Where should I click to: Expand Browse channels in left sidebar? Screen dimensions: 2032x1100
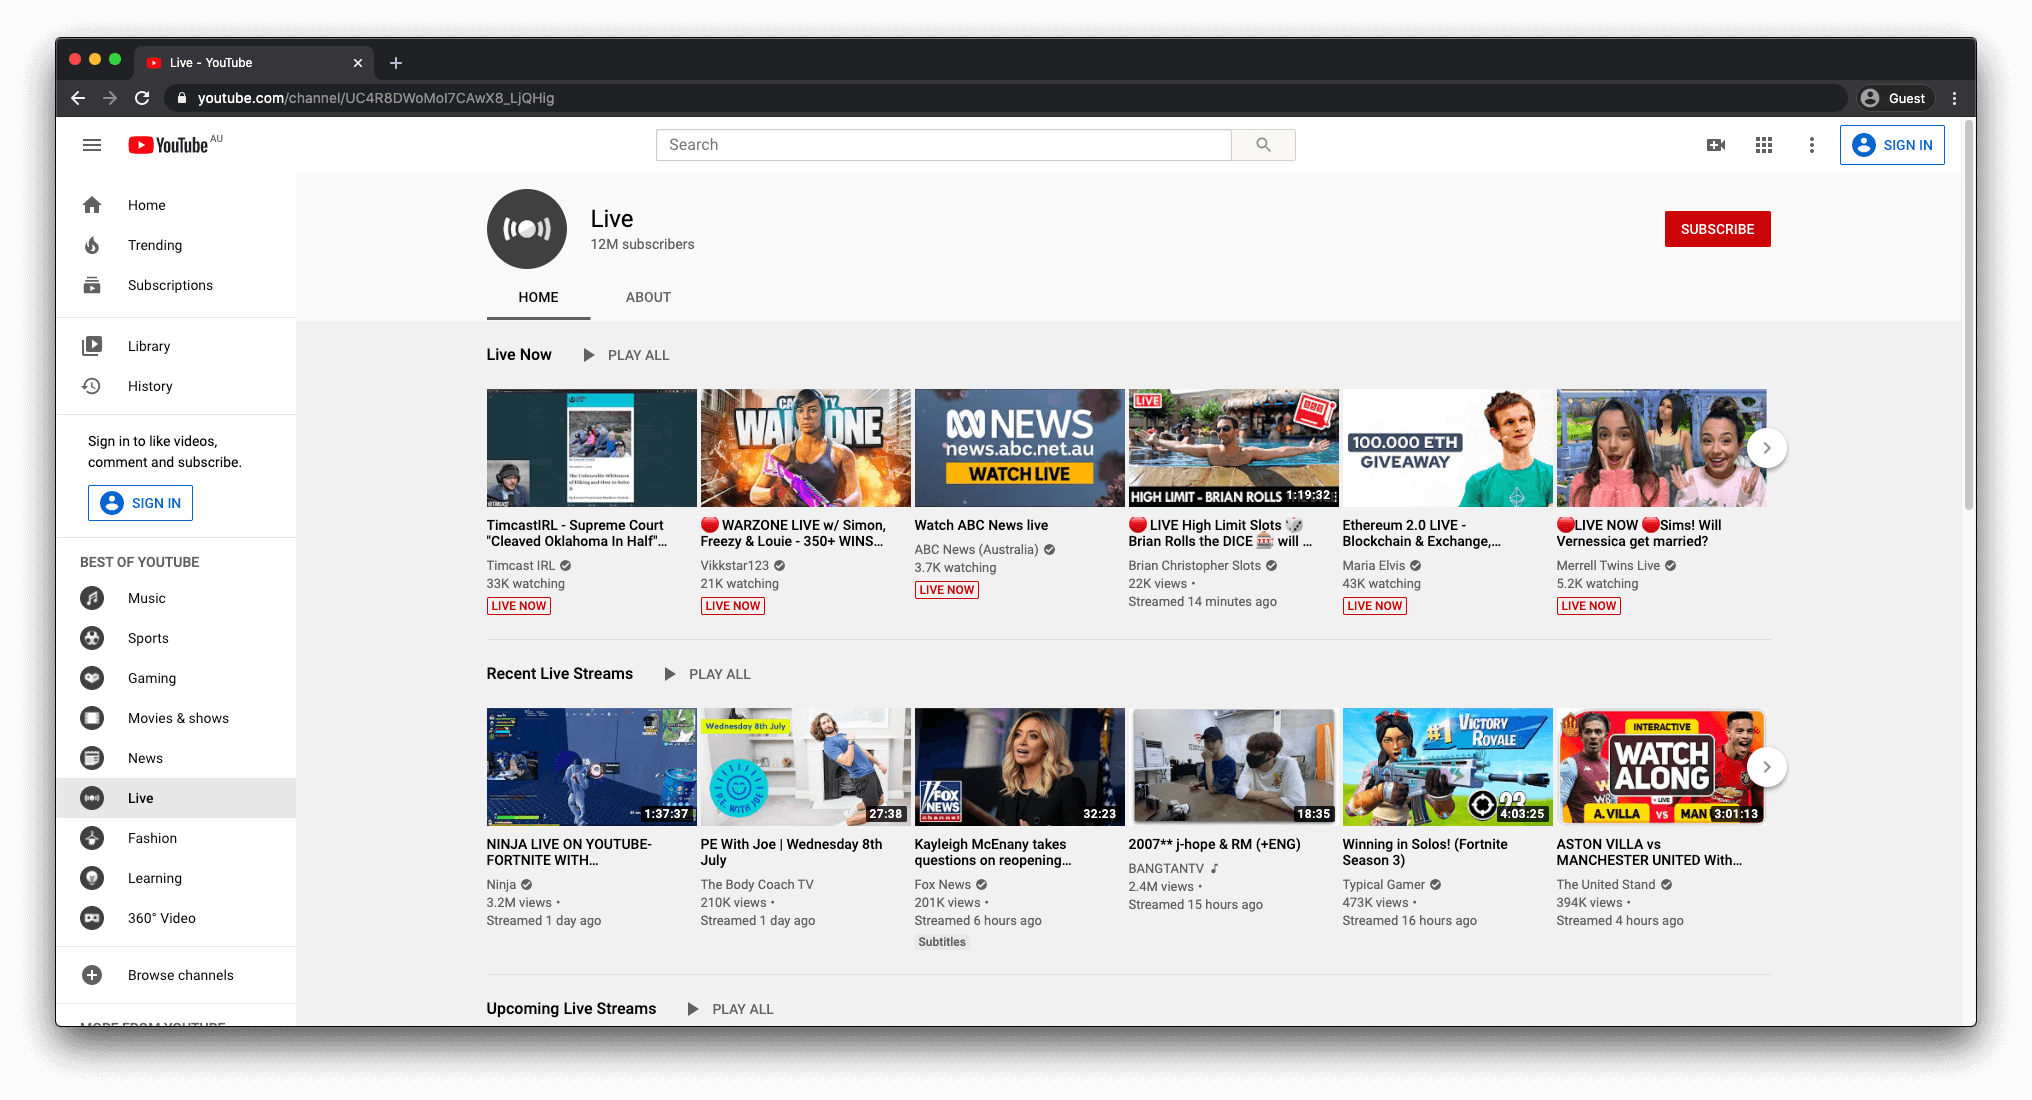pos(180,974)
